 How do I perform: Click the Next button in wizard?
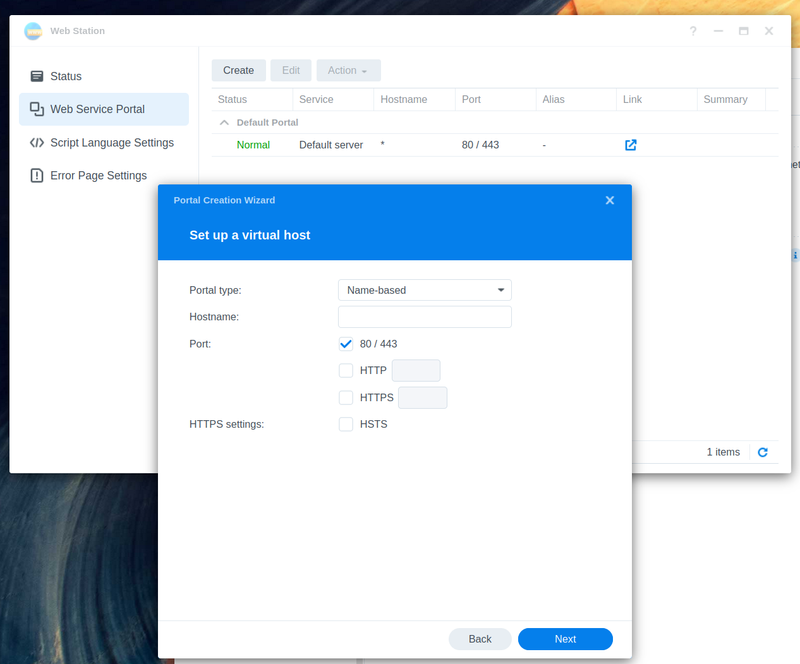pyautogui.click(x=565, y=639)
